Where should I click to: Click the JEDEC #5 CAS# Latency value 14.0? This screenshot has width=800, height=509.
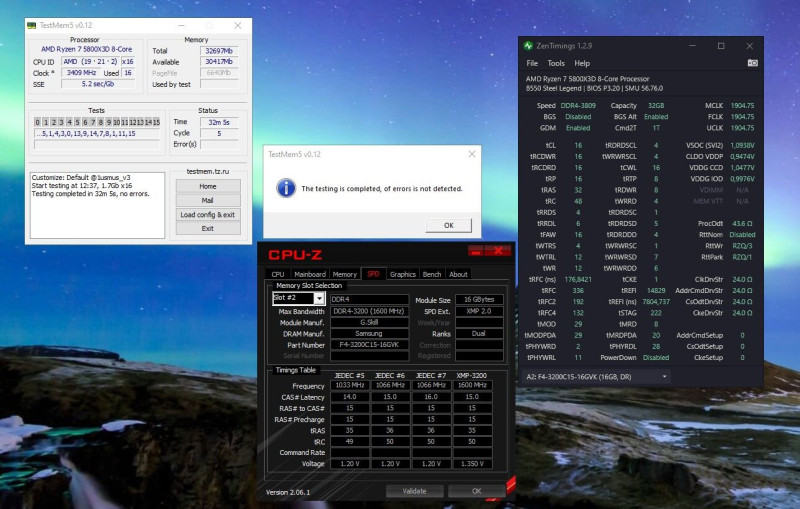click(x=349, y=397)
